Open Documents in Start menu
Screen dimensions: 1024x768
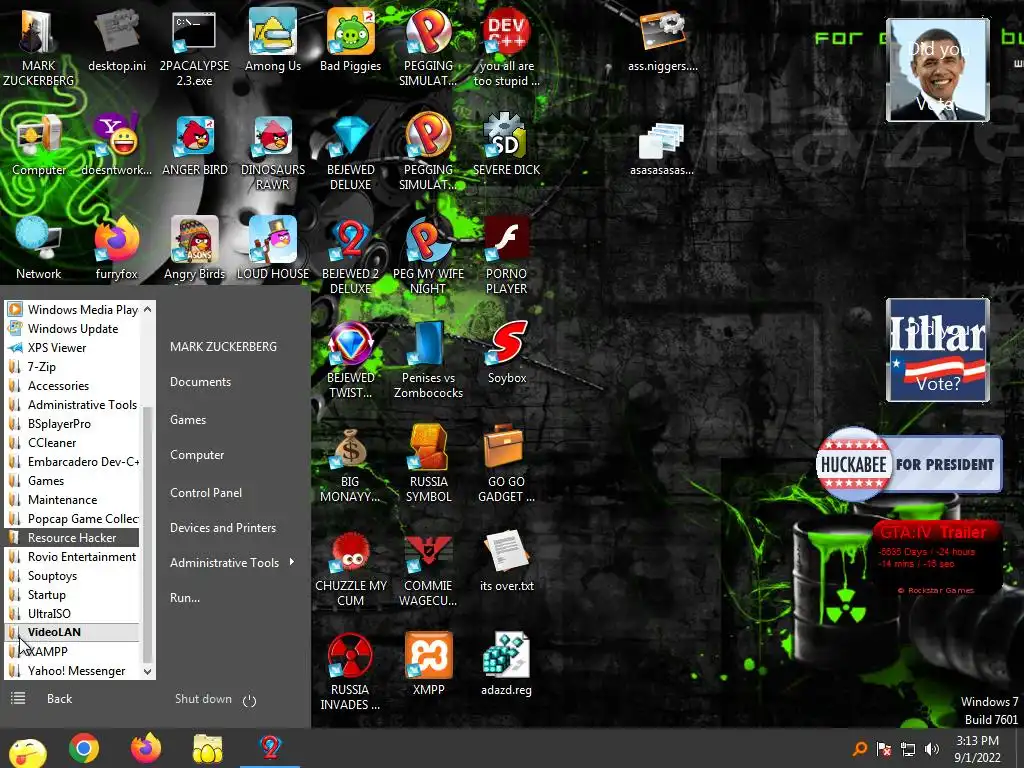[200, 382]
